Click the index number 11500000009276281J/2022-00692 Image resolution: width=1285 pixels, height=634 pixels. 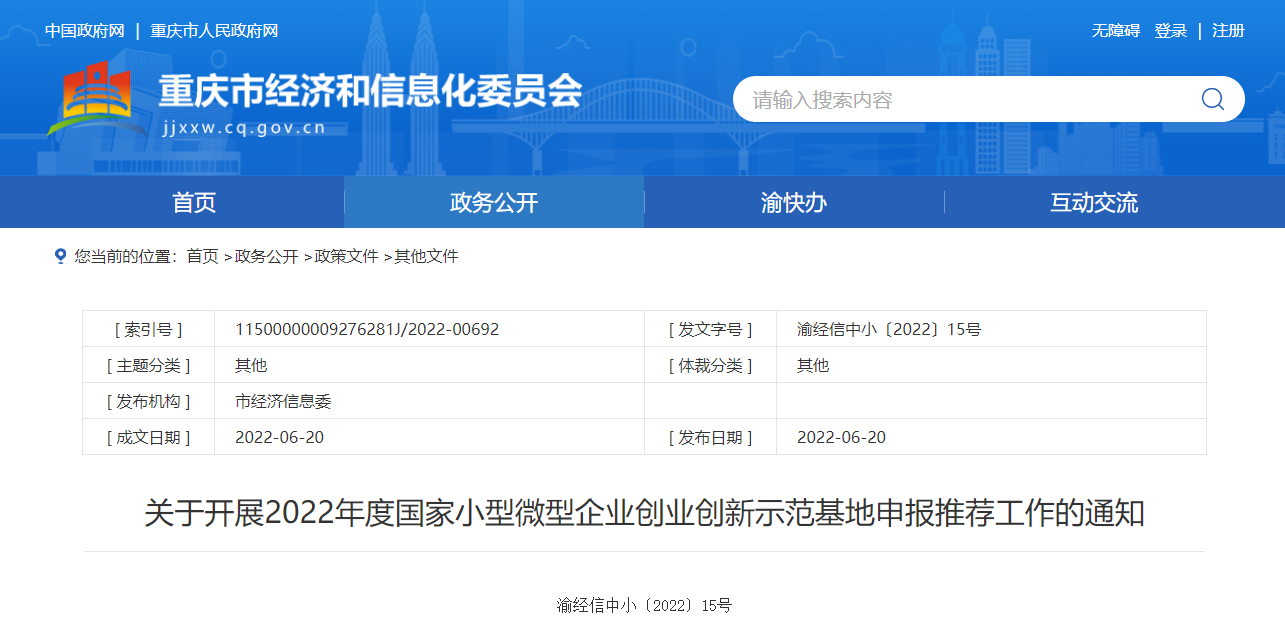[x=367, y=329]
